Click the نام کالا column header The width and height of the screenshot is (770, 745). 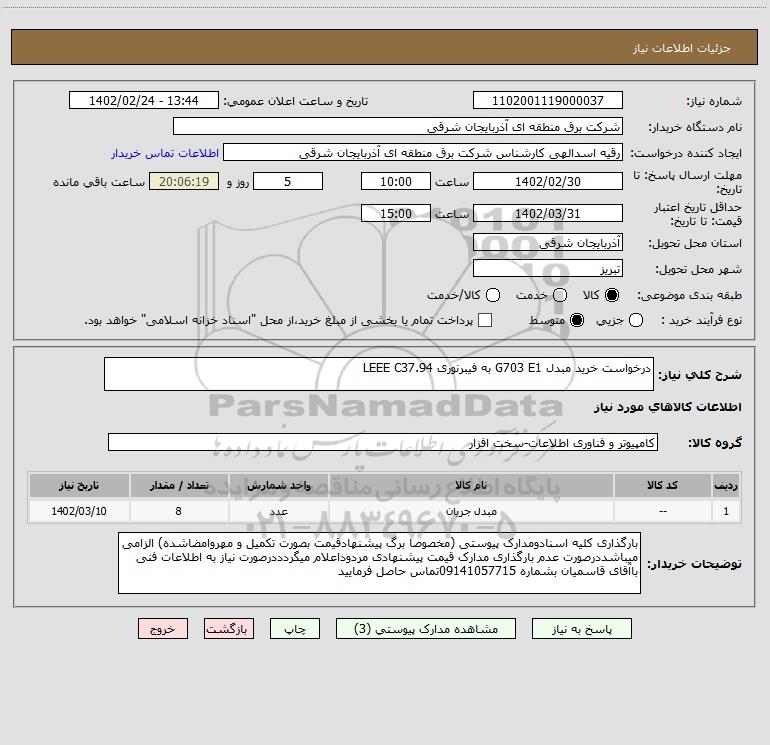(471, 486)
